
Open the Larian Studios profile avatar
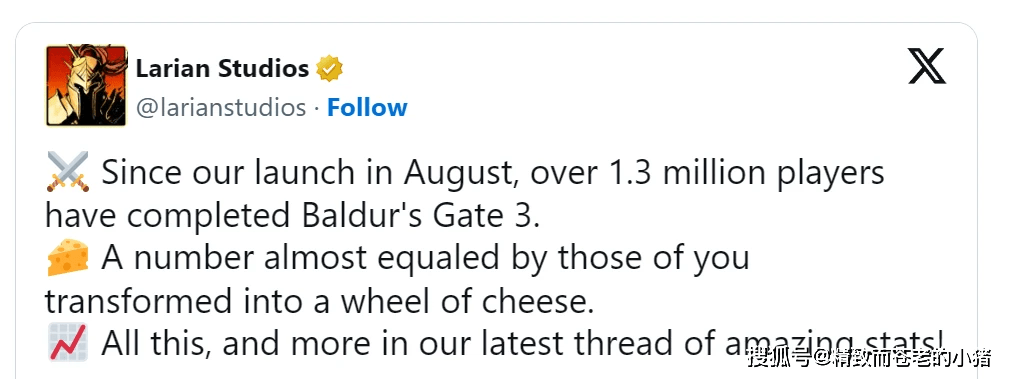coord(86,85)
